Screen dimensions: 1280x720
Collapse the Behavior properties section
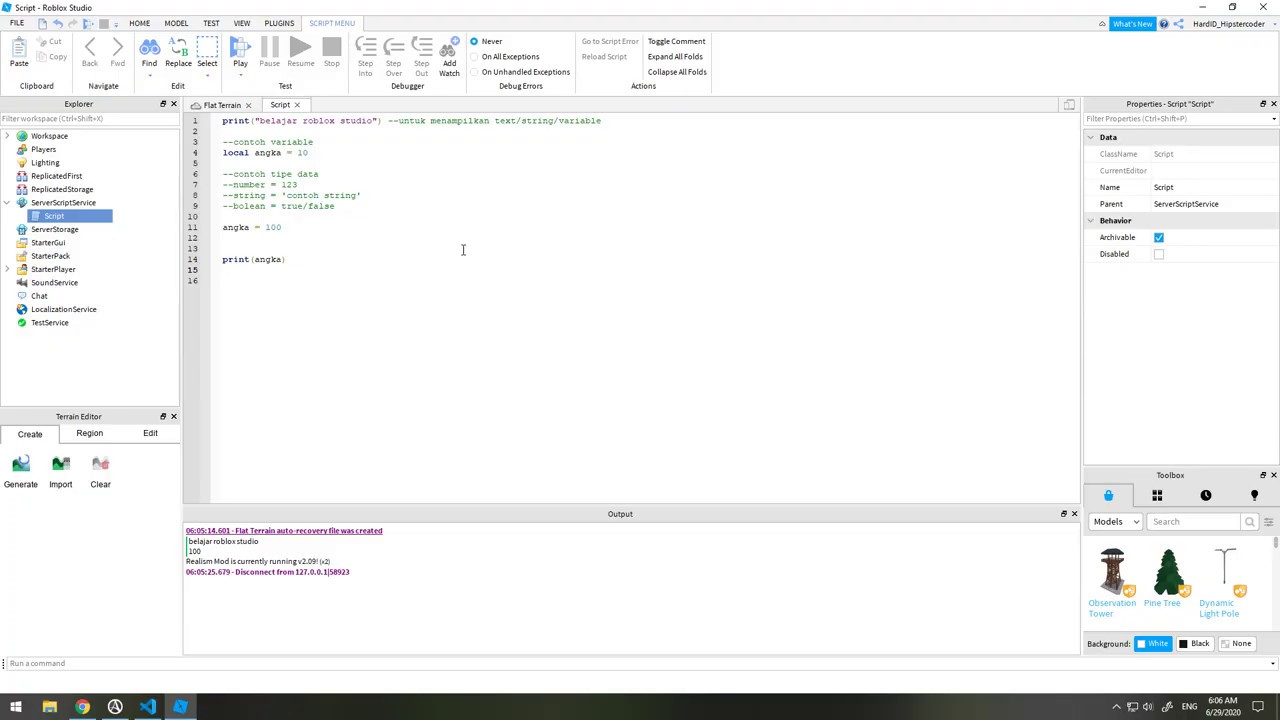[x=1091, y=221]
